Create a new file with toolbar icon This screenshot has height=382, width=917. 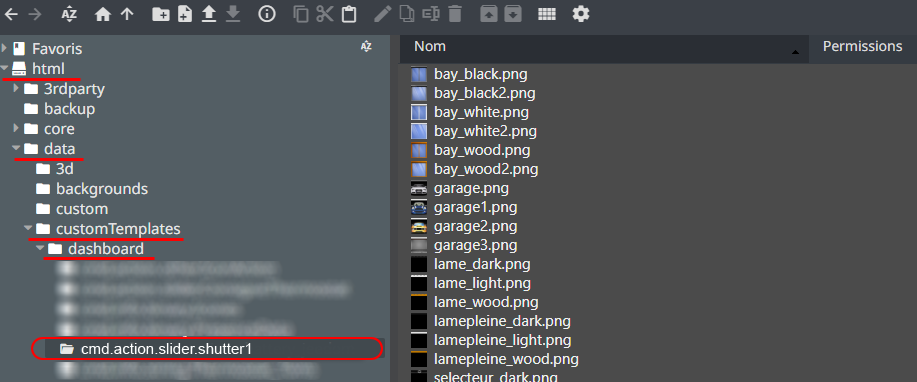[185, 15]
